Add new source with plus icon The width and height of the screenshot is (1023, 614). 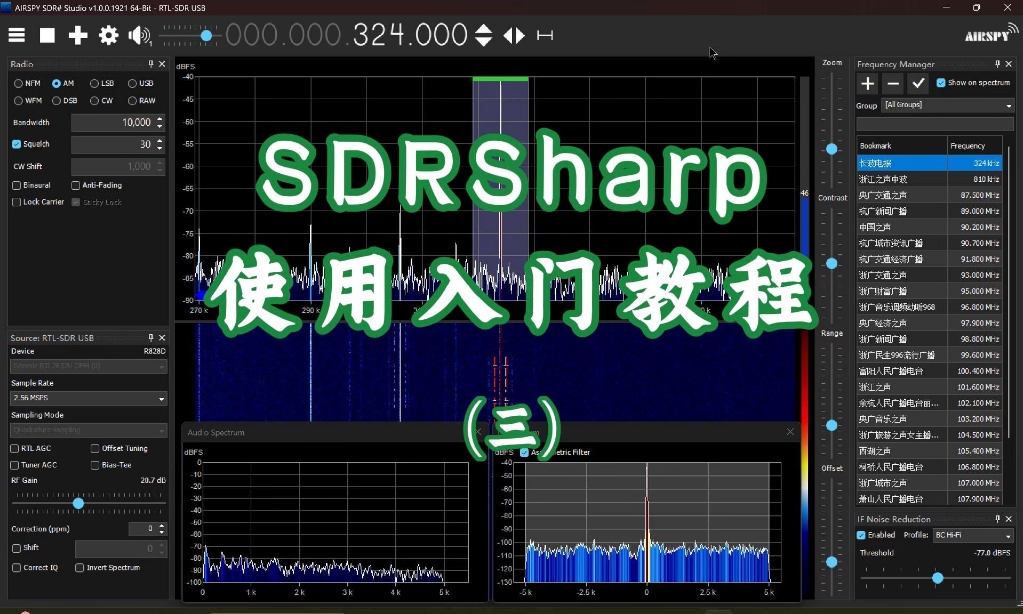click(x=78, y=35)
